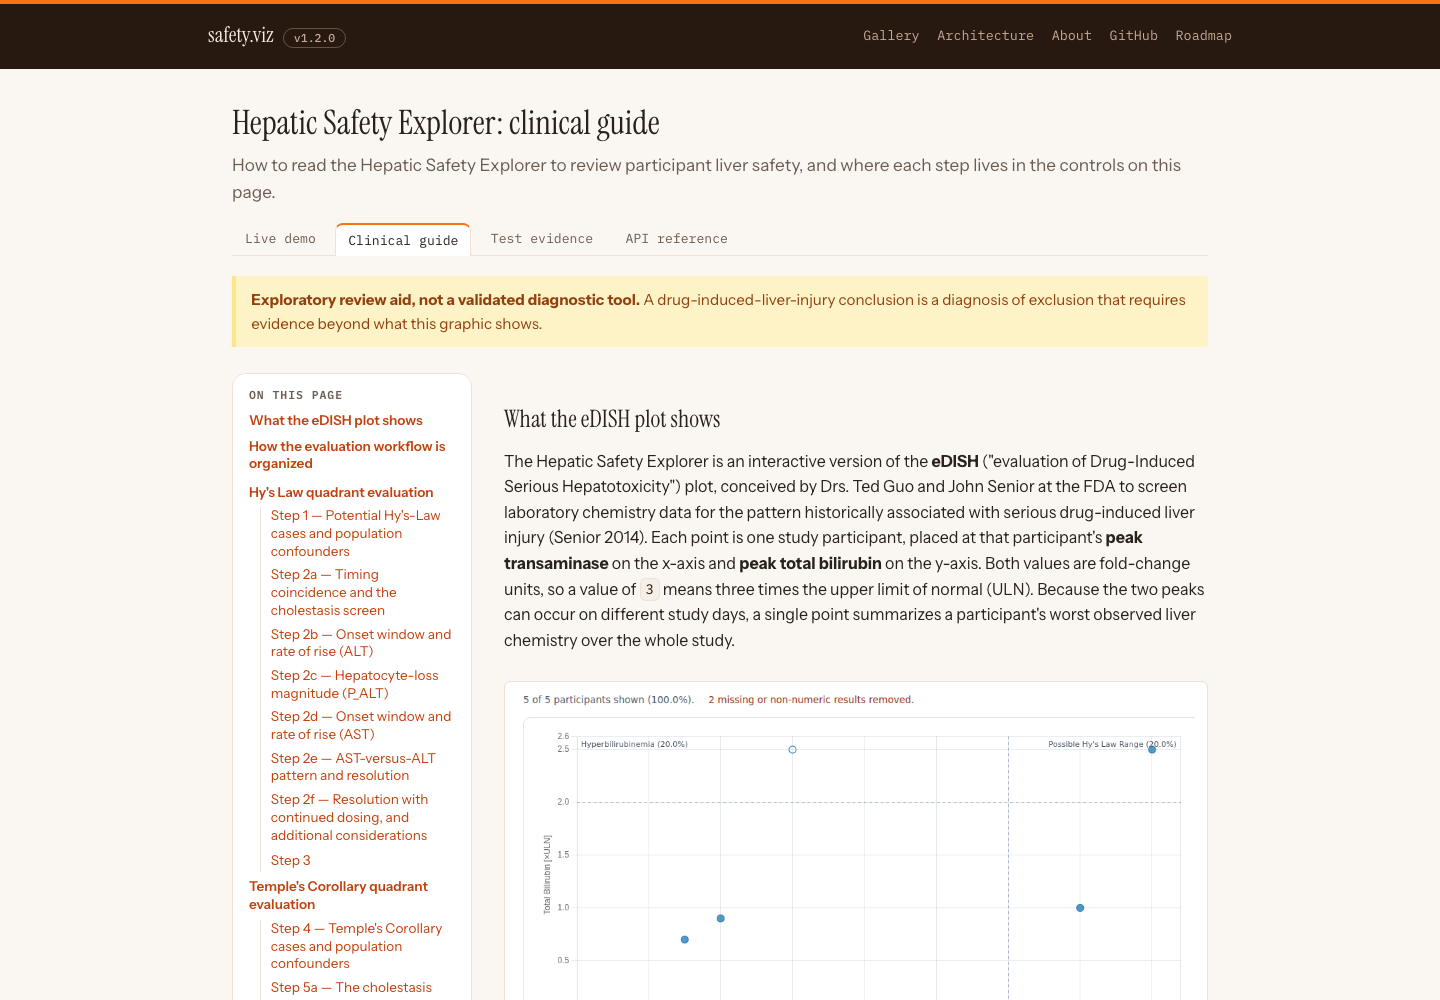Switch to the Live demo tab

[280, 239]
